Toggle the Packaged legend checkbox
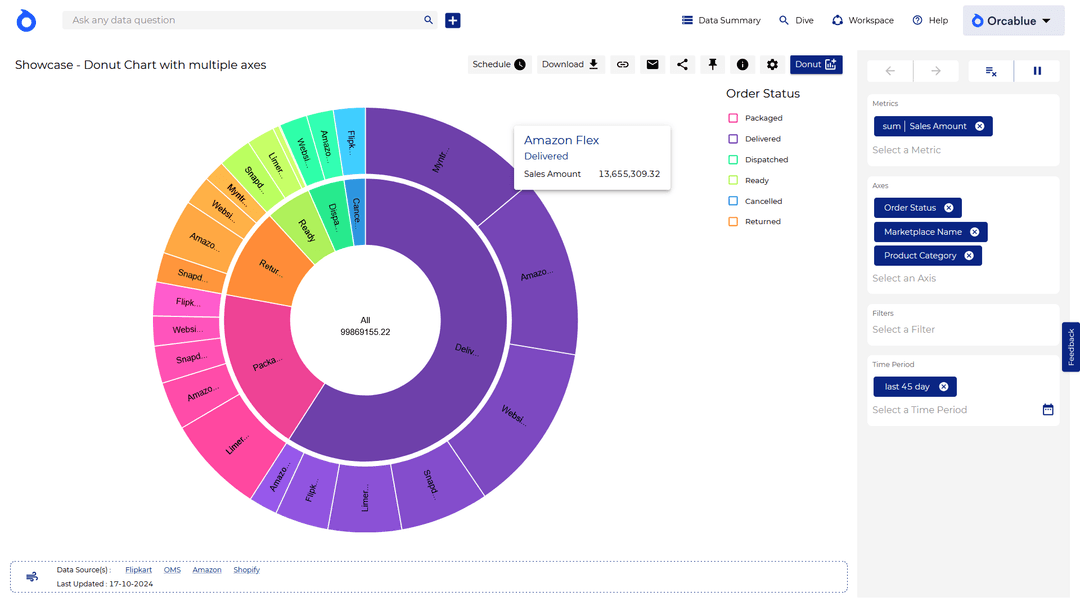Screen dimensions: 1080x608 733,118
